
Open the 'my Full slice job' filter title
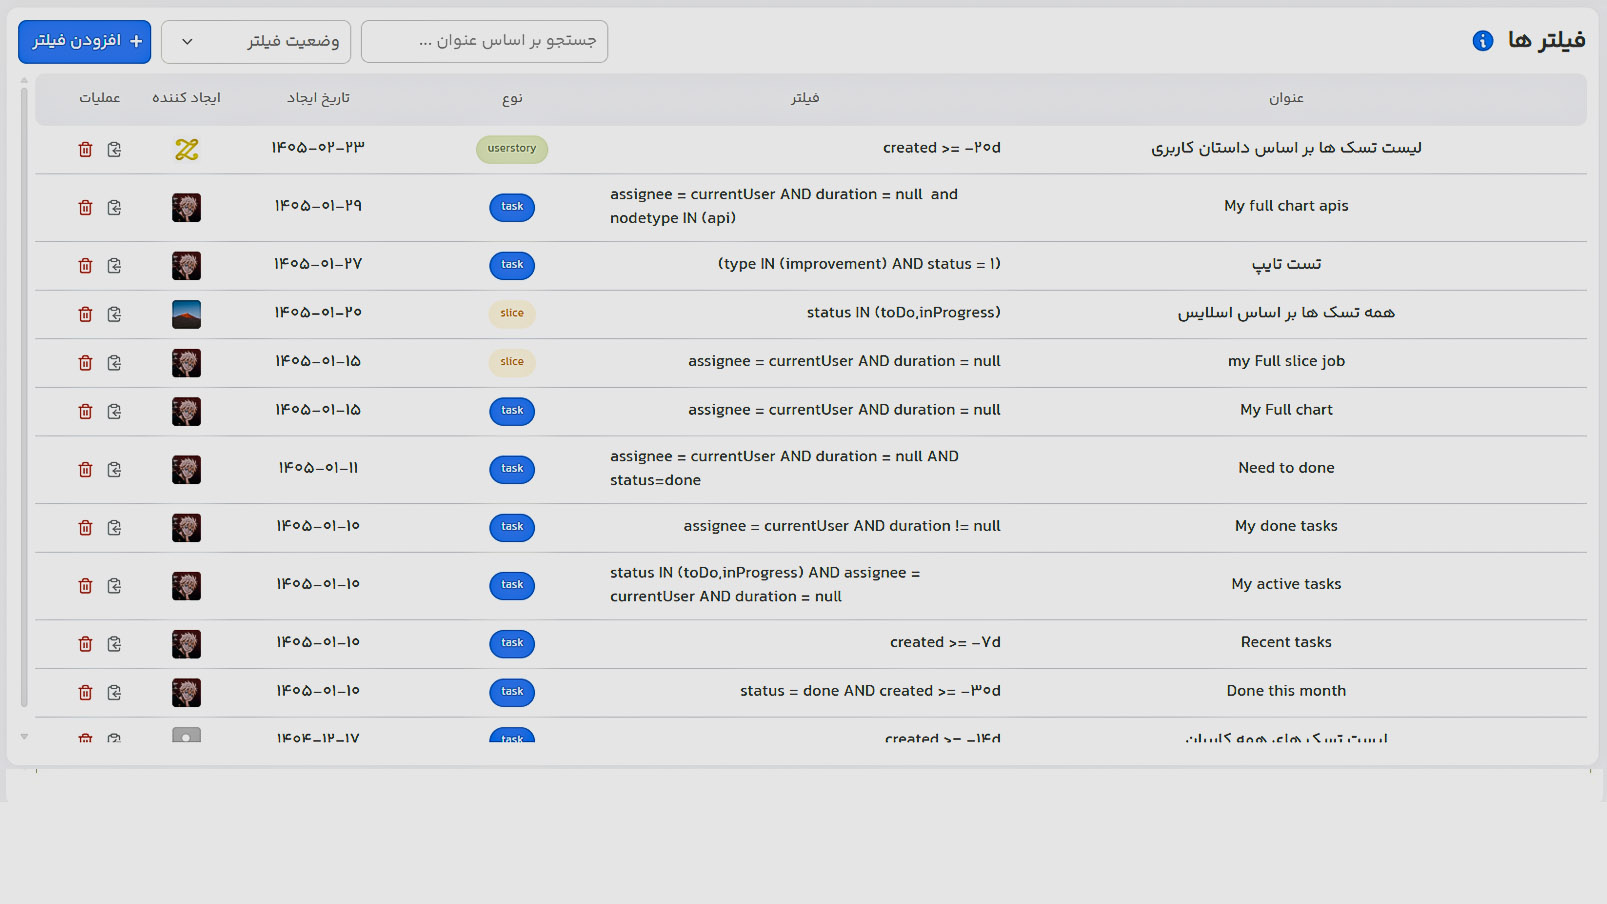pyautogui.click(x=1286, y=361)
